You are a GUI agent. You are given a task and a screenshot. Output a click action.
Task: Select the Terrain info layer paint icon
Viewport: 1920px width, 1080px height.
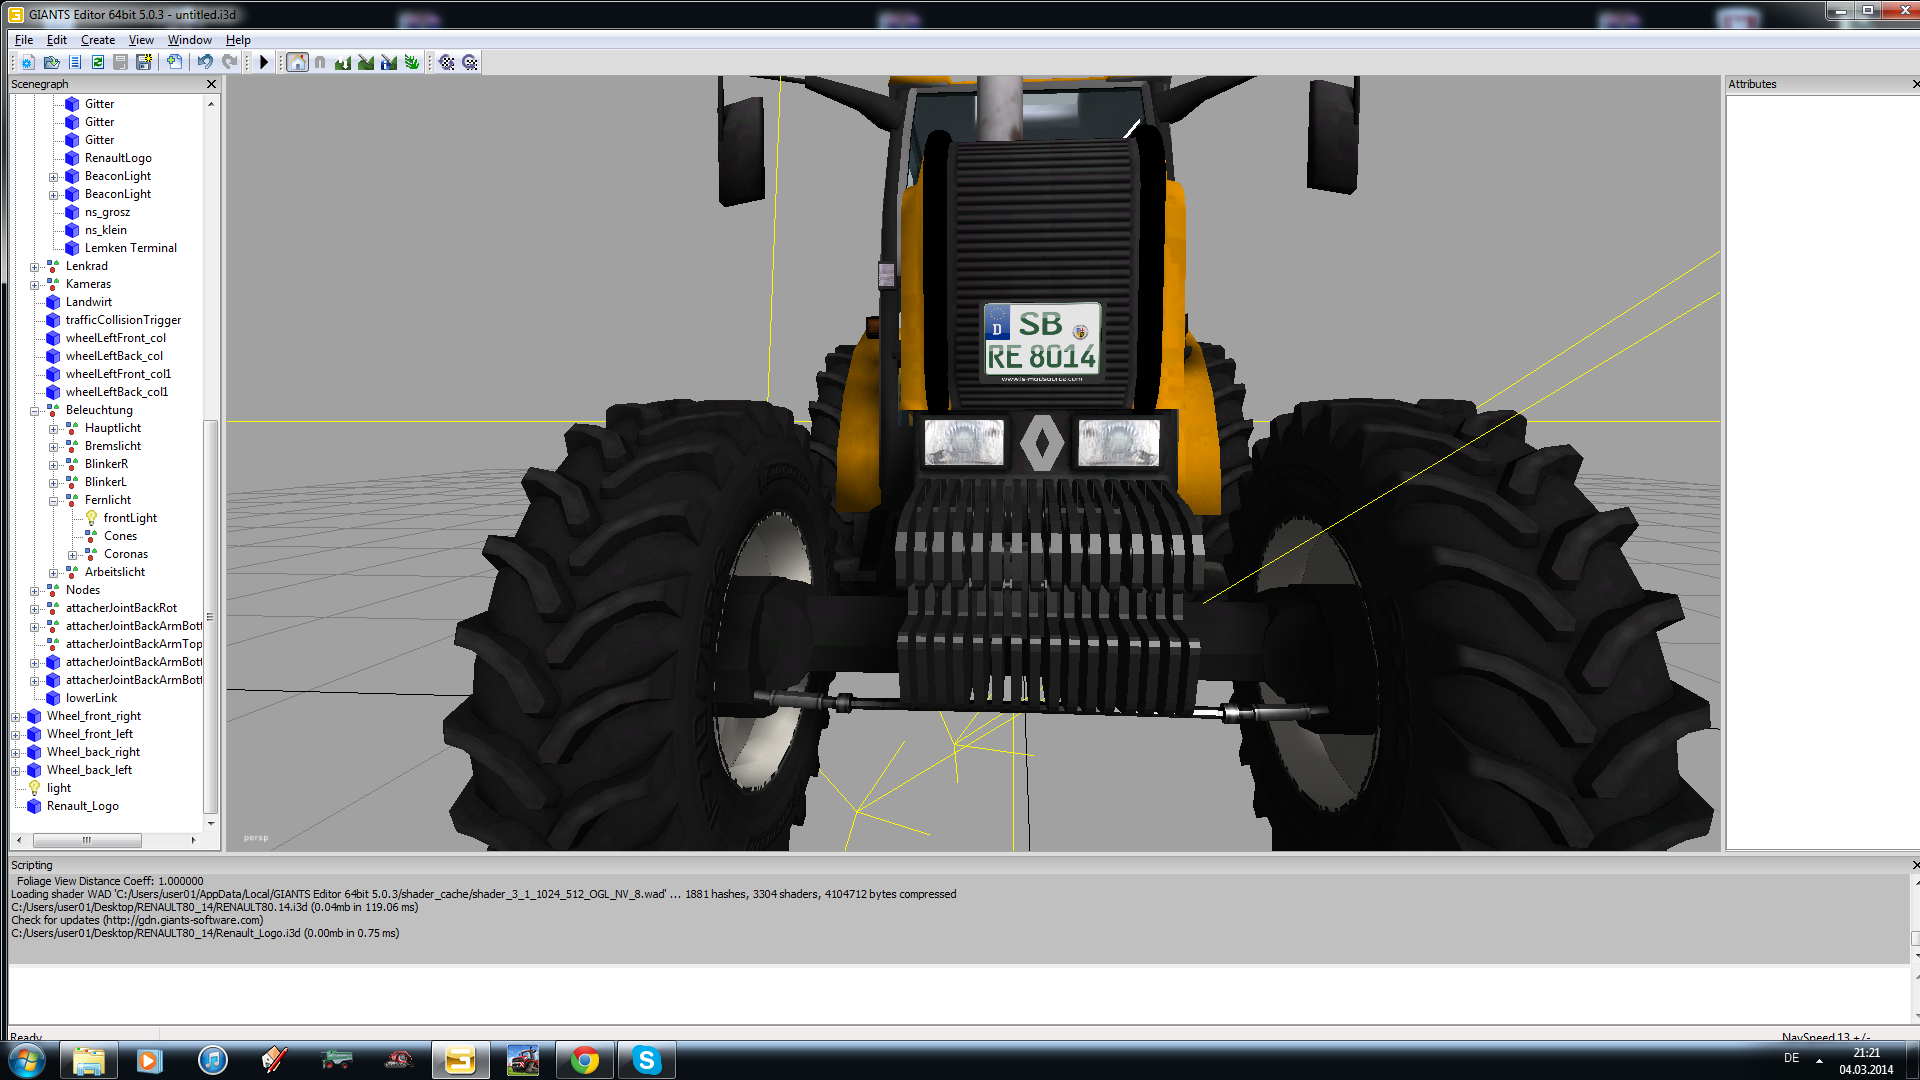(389, 62)
